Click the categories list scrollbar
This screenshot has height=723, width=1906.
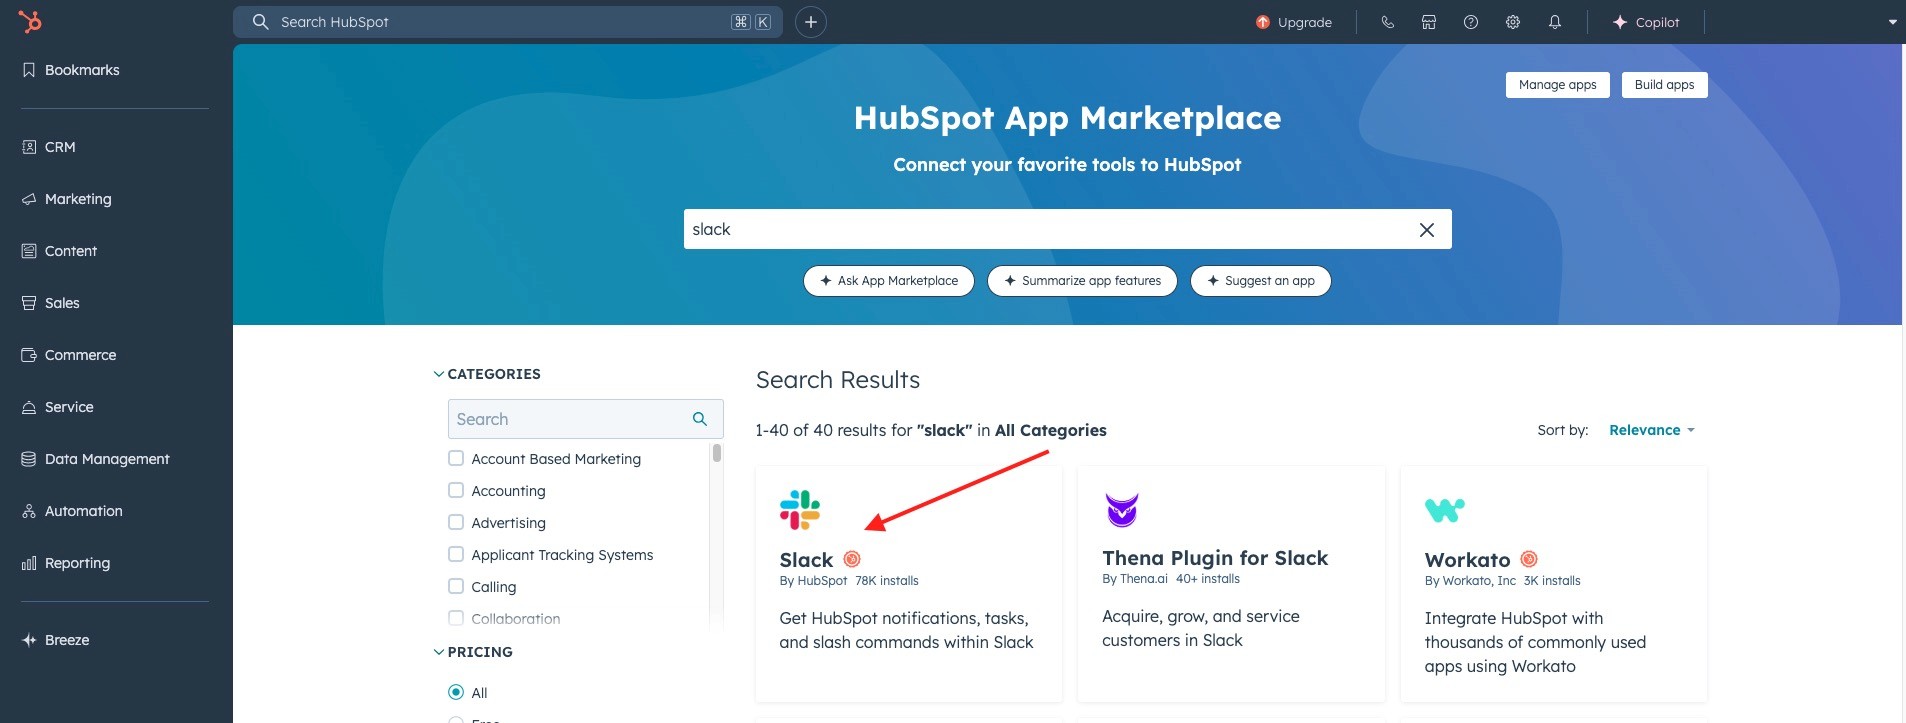point(716,453)
